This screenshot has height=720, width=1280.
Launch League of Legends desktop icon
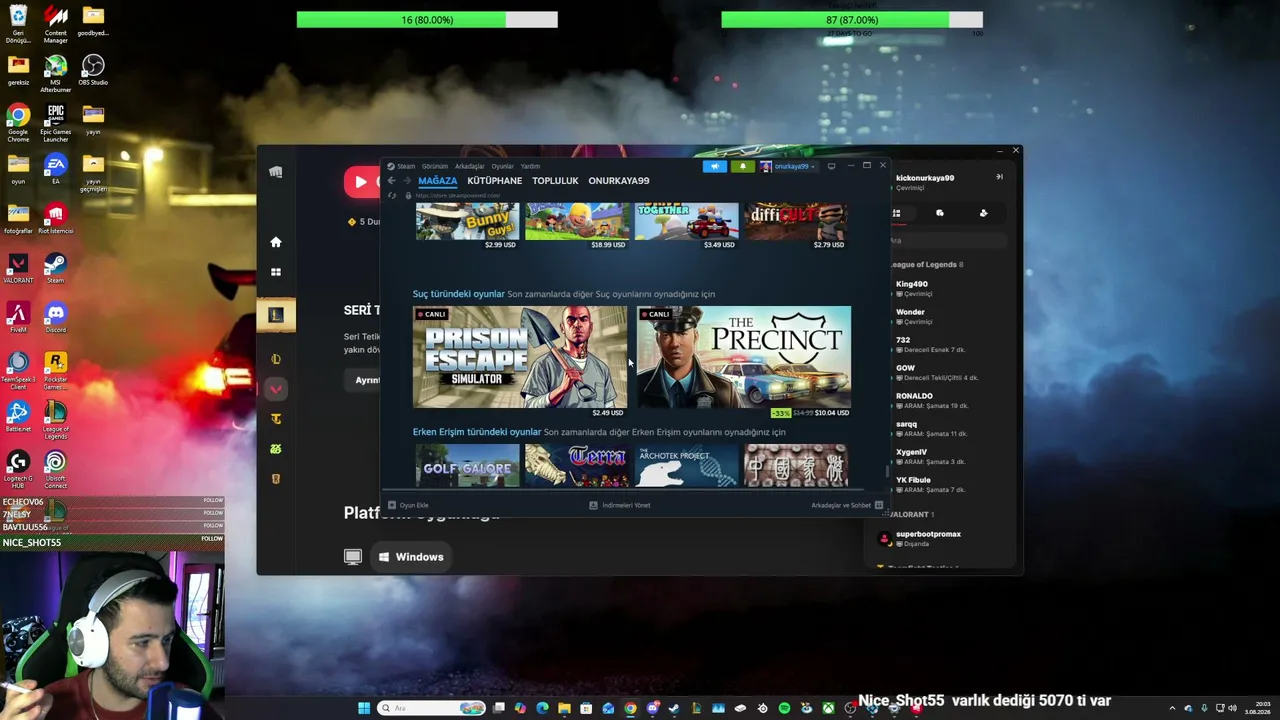pyautogui.click(x=56, y=420)
